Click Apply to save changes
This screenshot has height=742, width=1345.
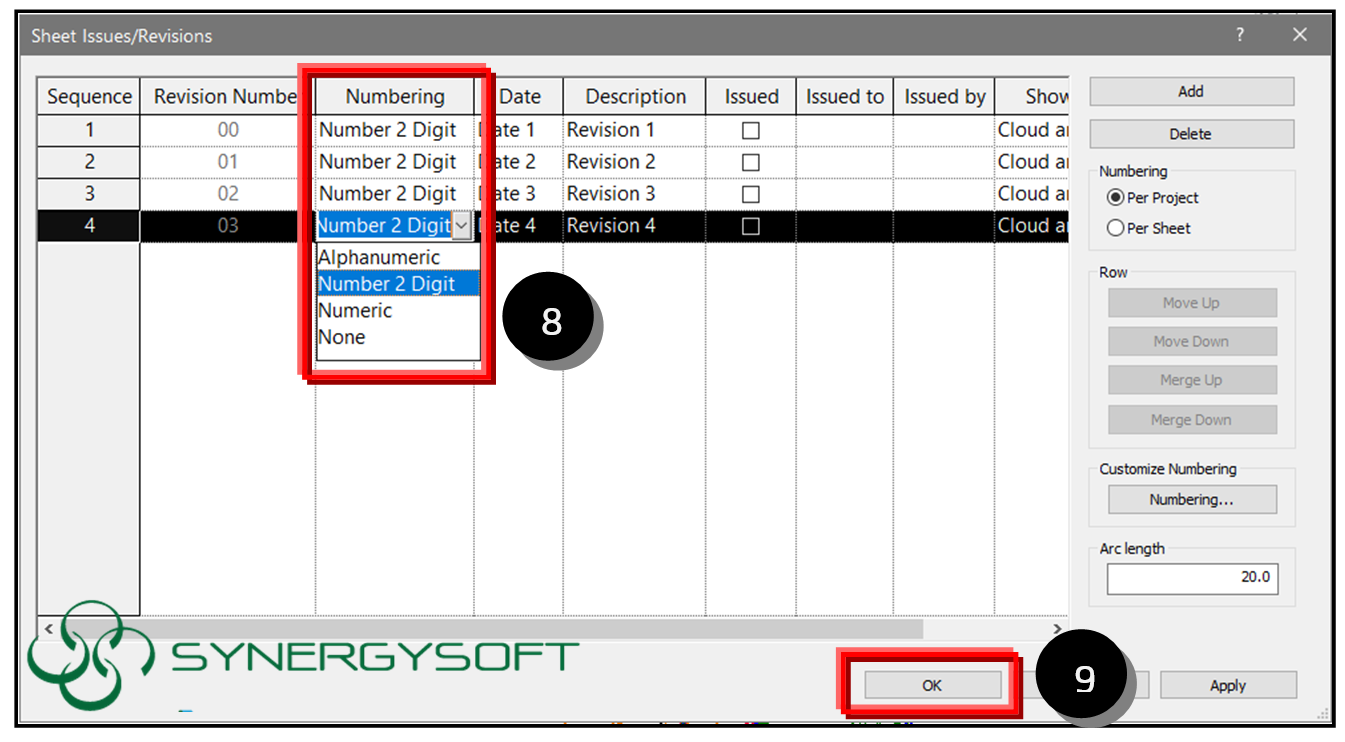1228,685
